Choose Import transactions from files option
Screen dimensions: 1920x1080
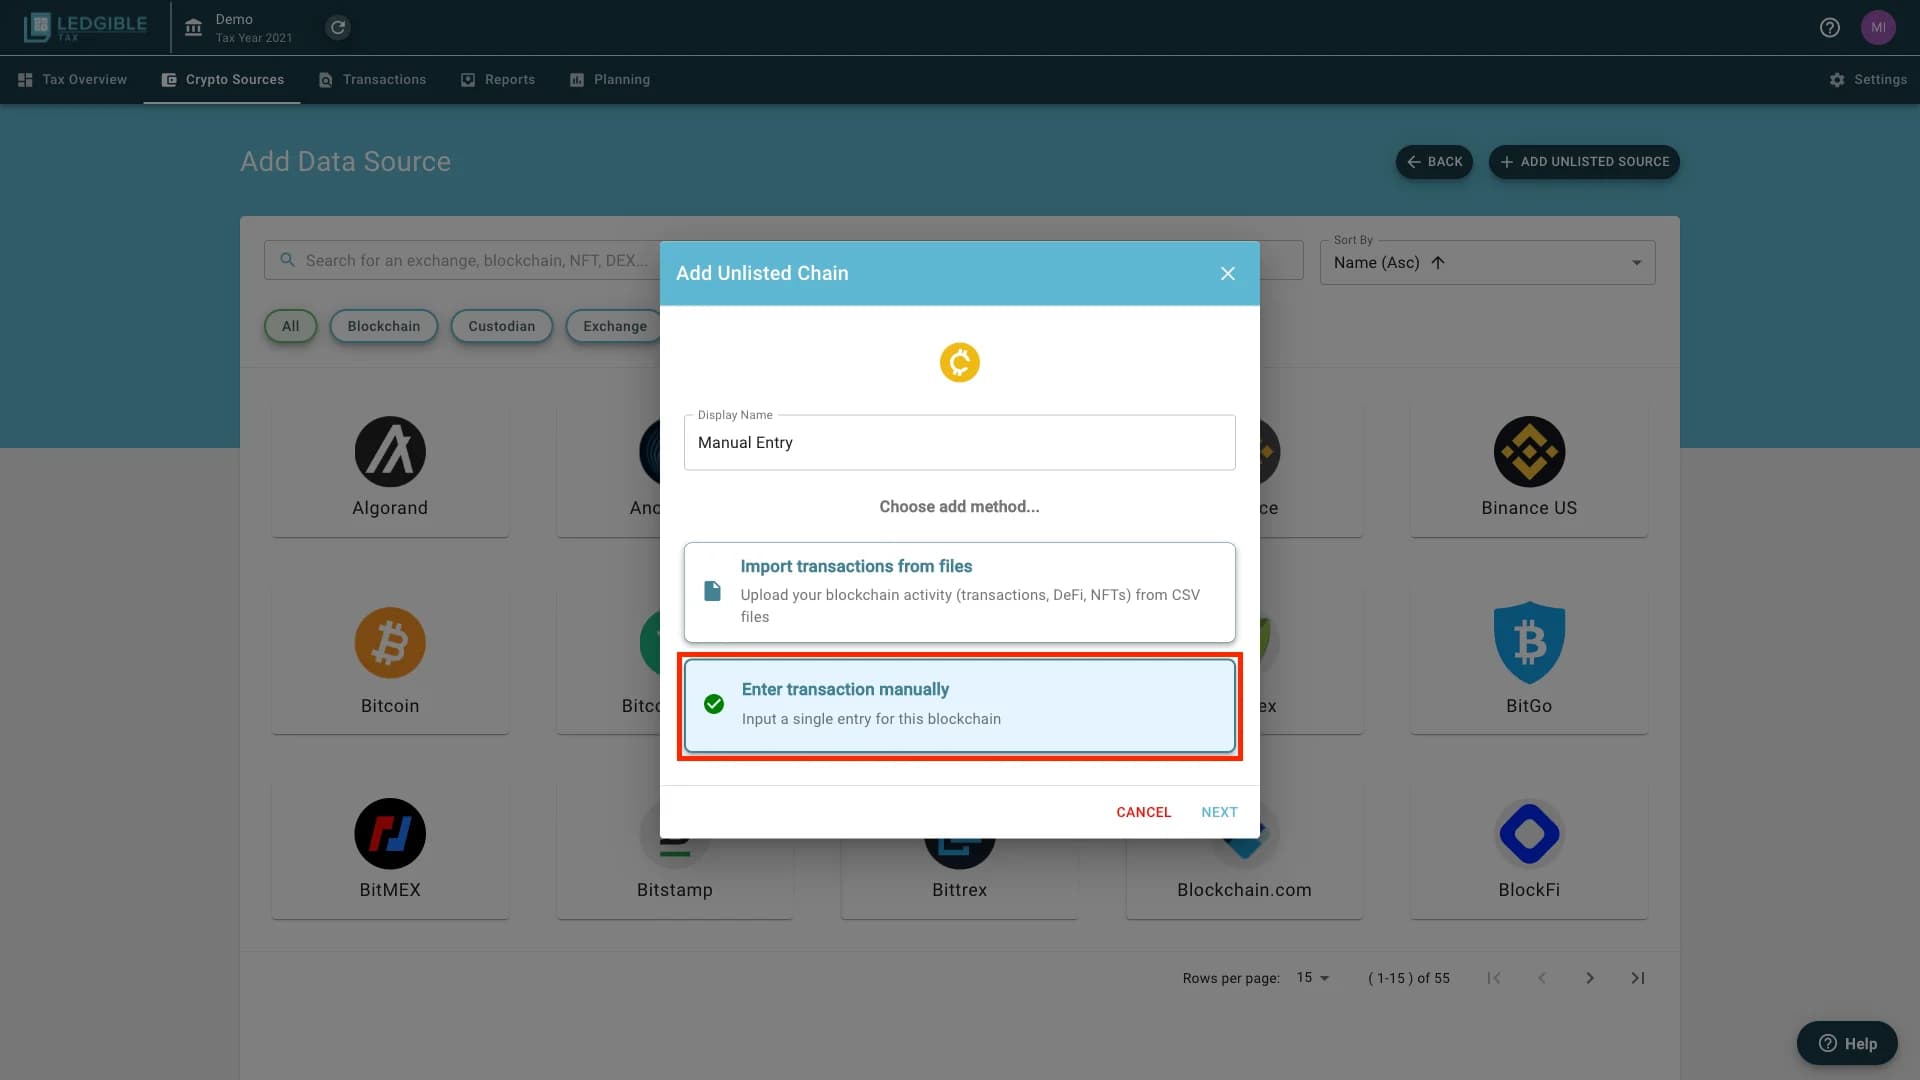point(959,592)
